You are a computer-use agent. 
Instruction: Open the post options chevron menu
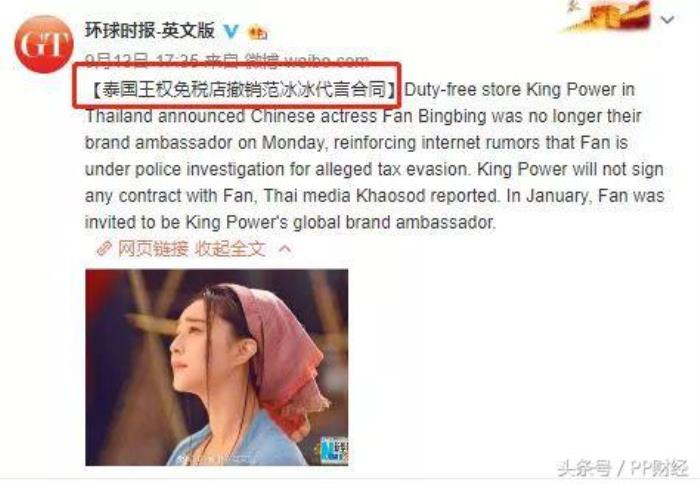coord(667,19)
